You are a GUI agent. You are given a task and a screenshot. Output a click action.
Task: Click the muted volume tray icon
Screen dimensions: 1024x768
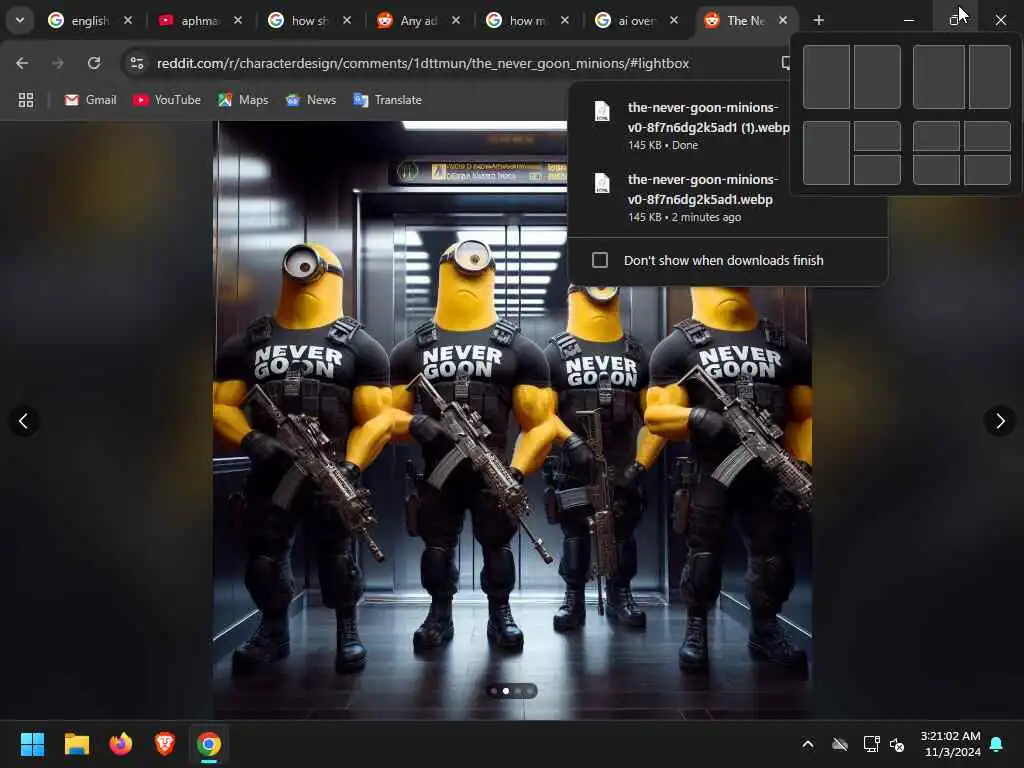897,744
